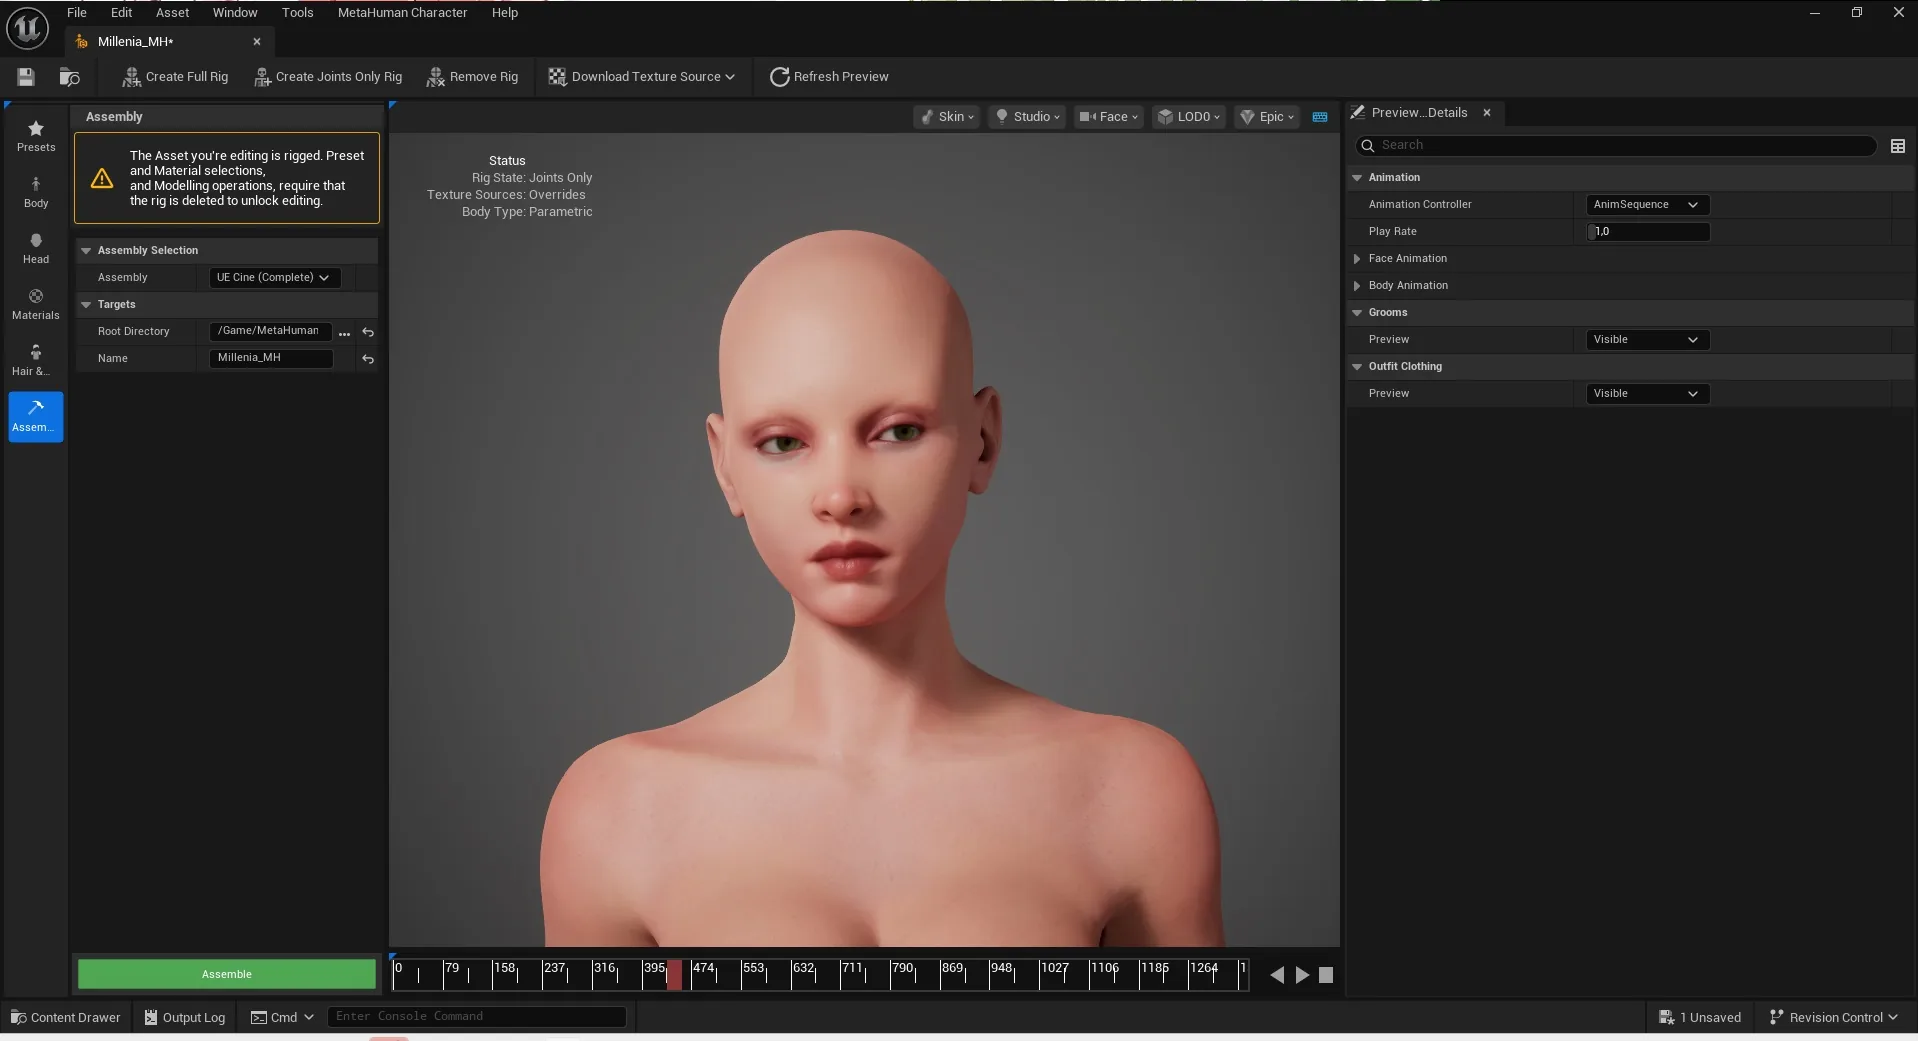Image resolution: width=1918 pixels, height=1041 pixels.
Task: Click Create Full Rig
Action: (x=175, y=77)
